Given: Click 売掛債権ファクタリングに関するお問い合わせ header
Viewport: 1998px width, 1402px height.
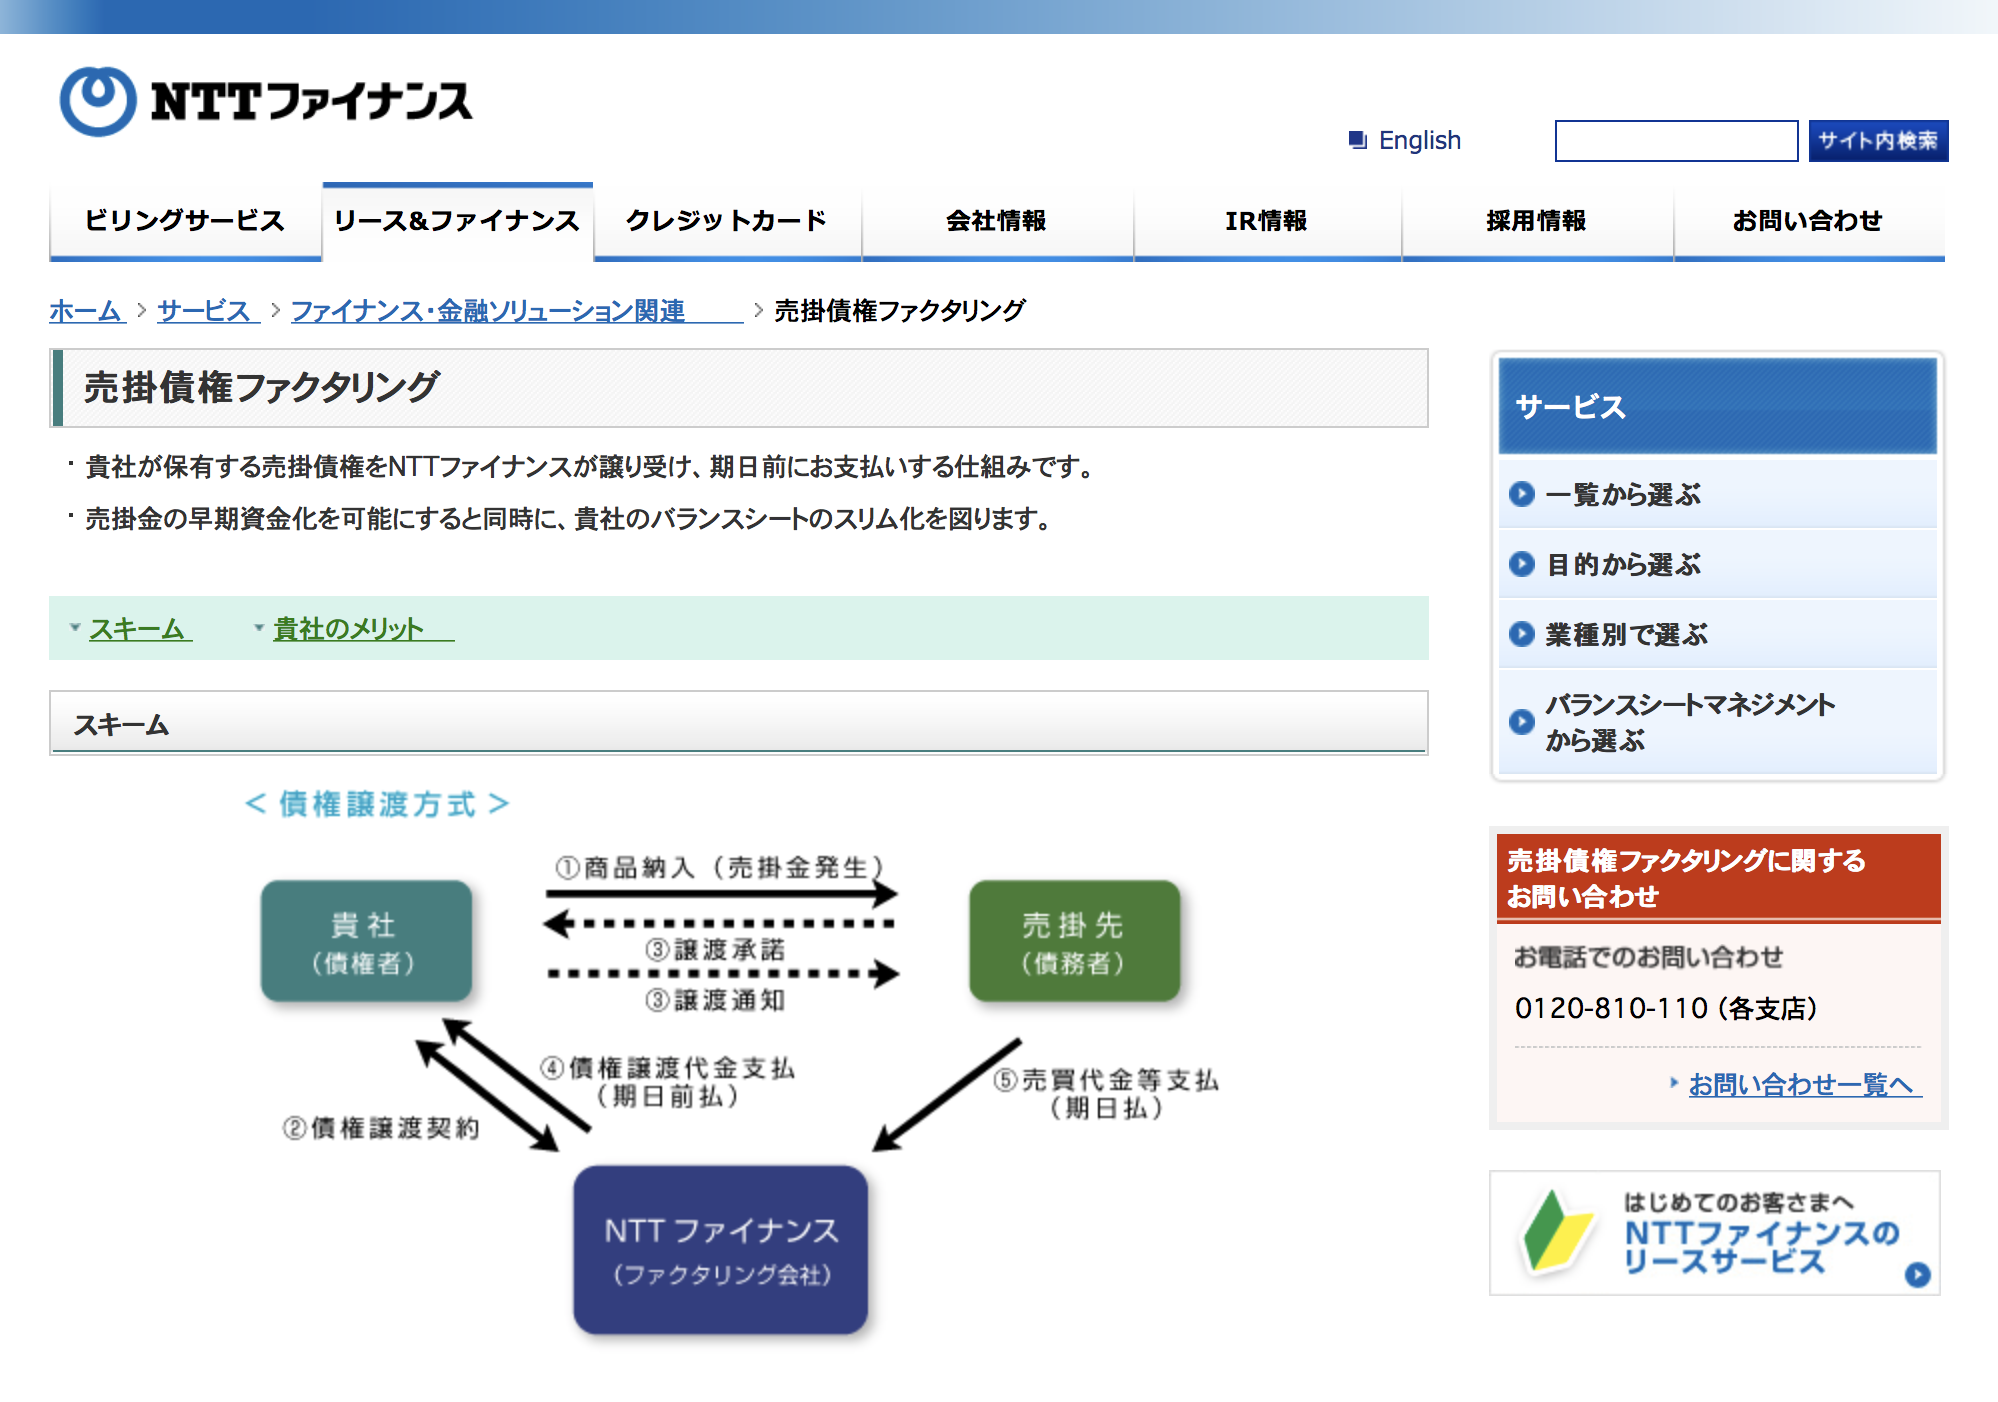Looking at the screenshot, I should (x=1718, y=878).
